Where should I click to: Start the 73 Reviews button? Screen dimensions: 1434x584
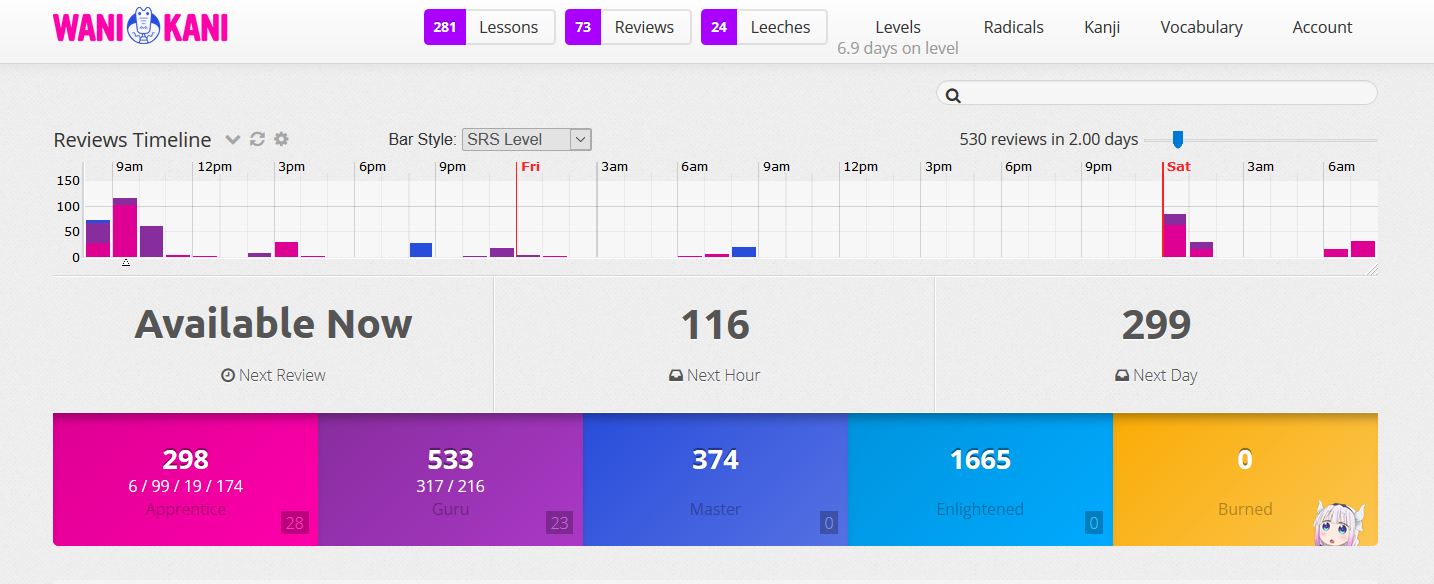coord(628,27)
